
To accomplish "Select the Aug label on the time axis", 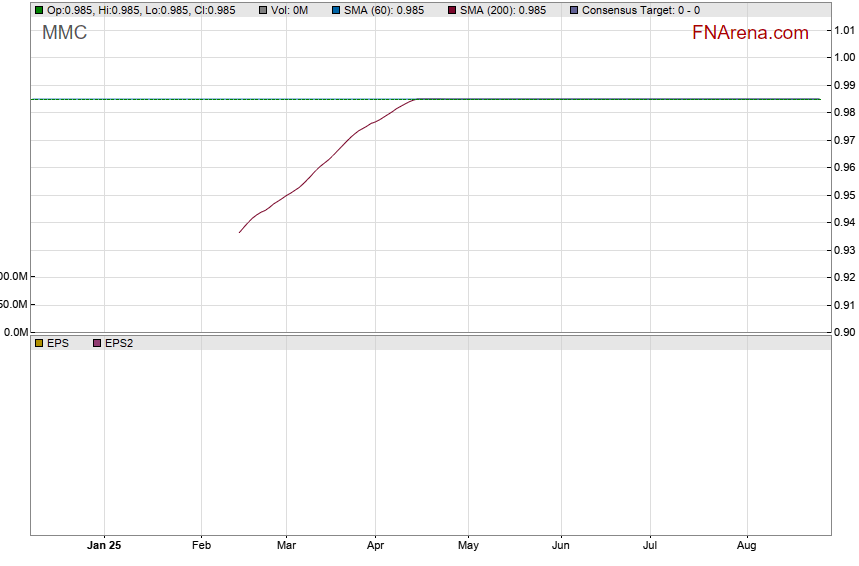I will 746,546.
